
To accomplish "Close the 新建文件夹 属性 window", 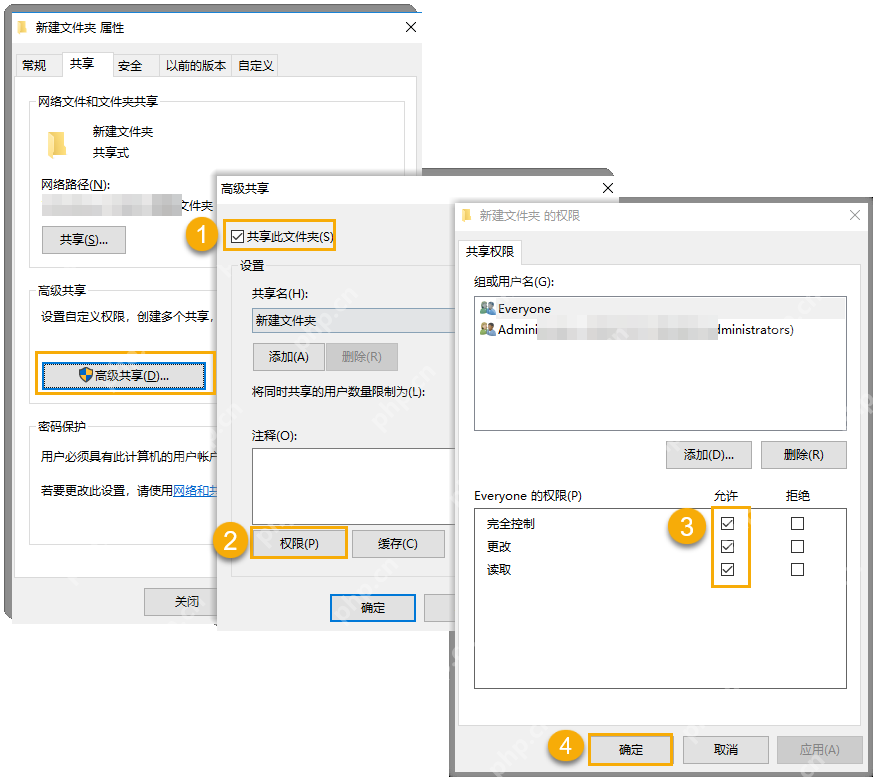I will pyautogui.click(x=411, y=27).
